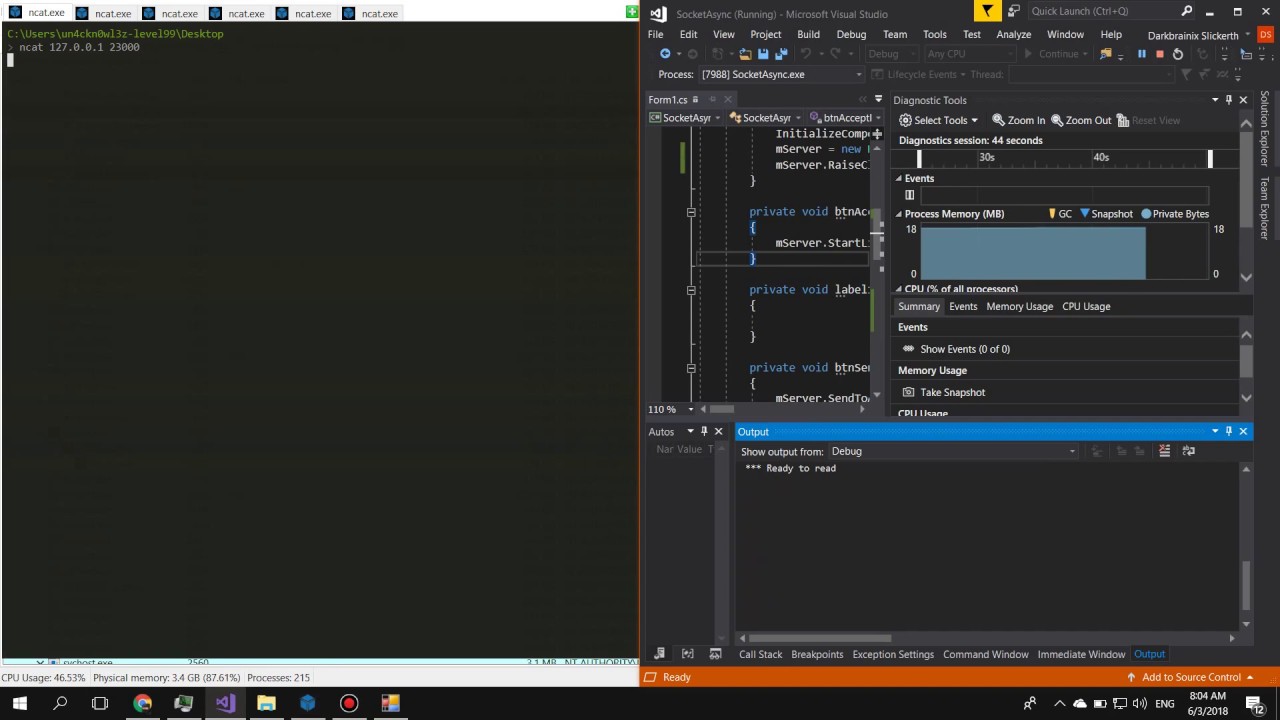Click the Take Snapshot camera button
Screen dimensions: 1280x720
944,392
